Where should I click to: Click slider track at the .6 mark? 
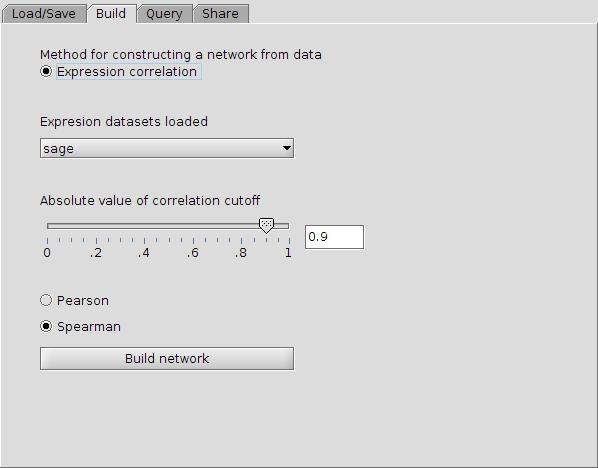point(193,226)
